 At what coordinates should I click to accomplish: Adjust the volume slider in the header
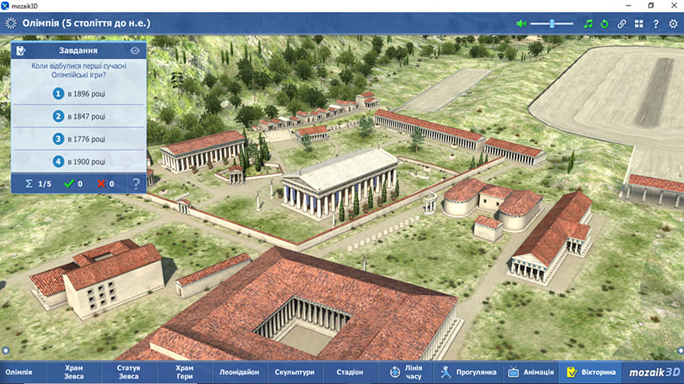click(x=552, y=24)
